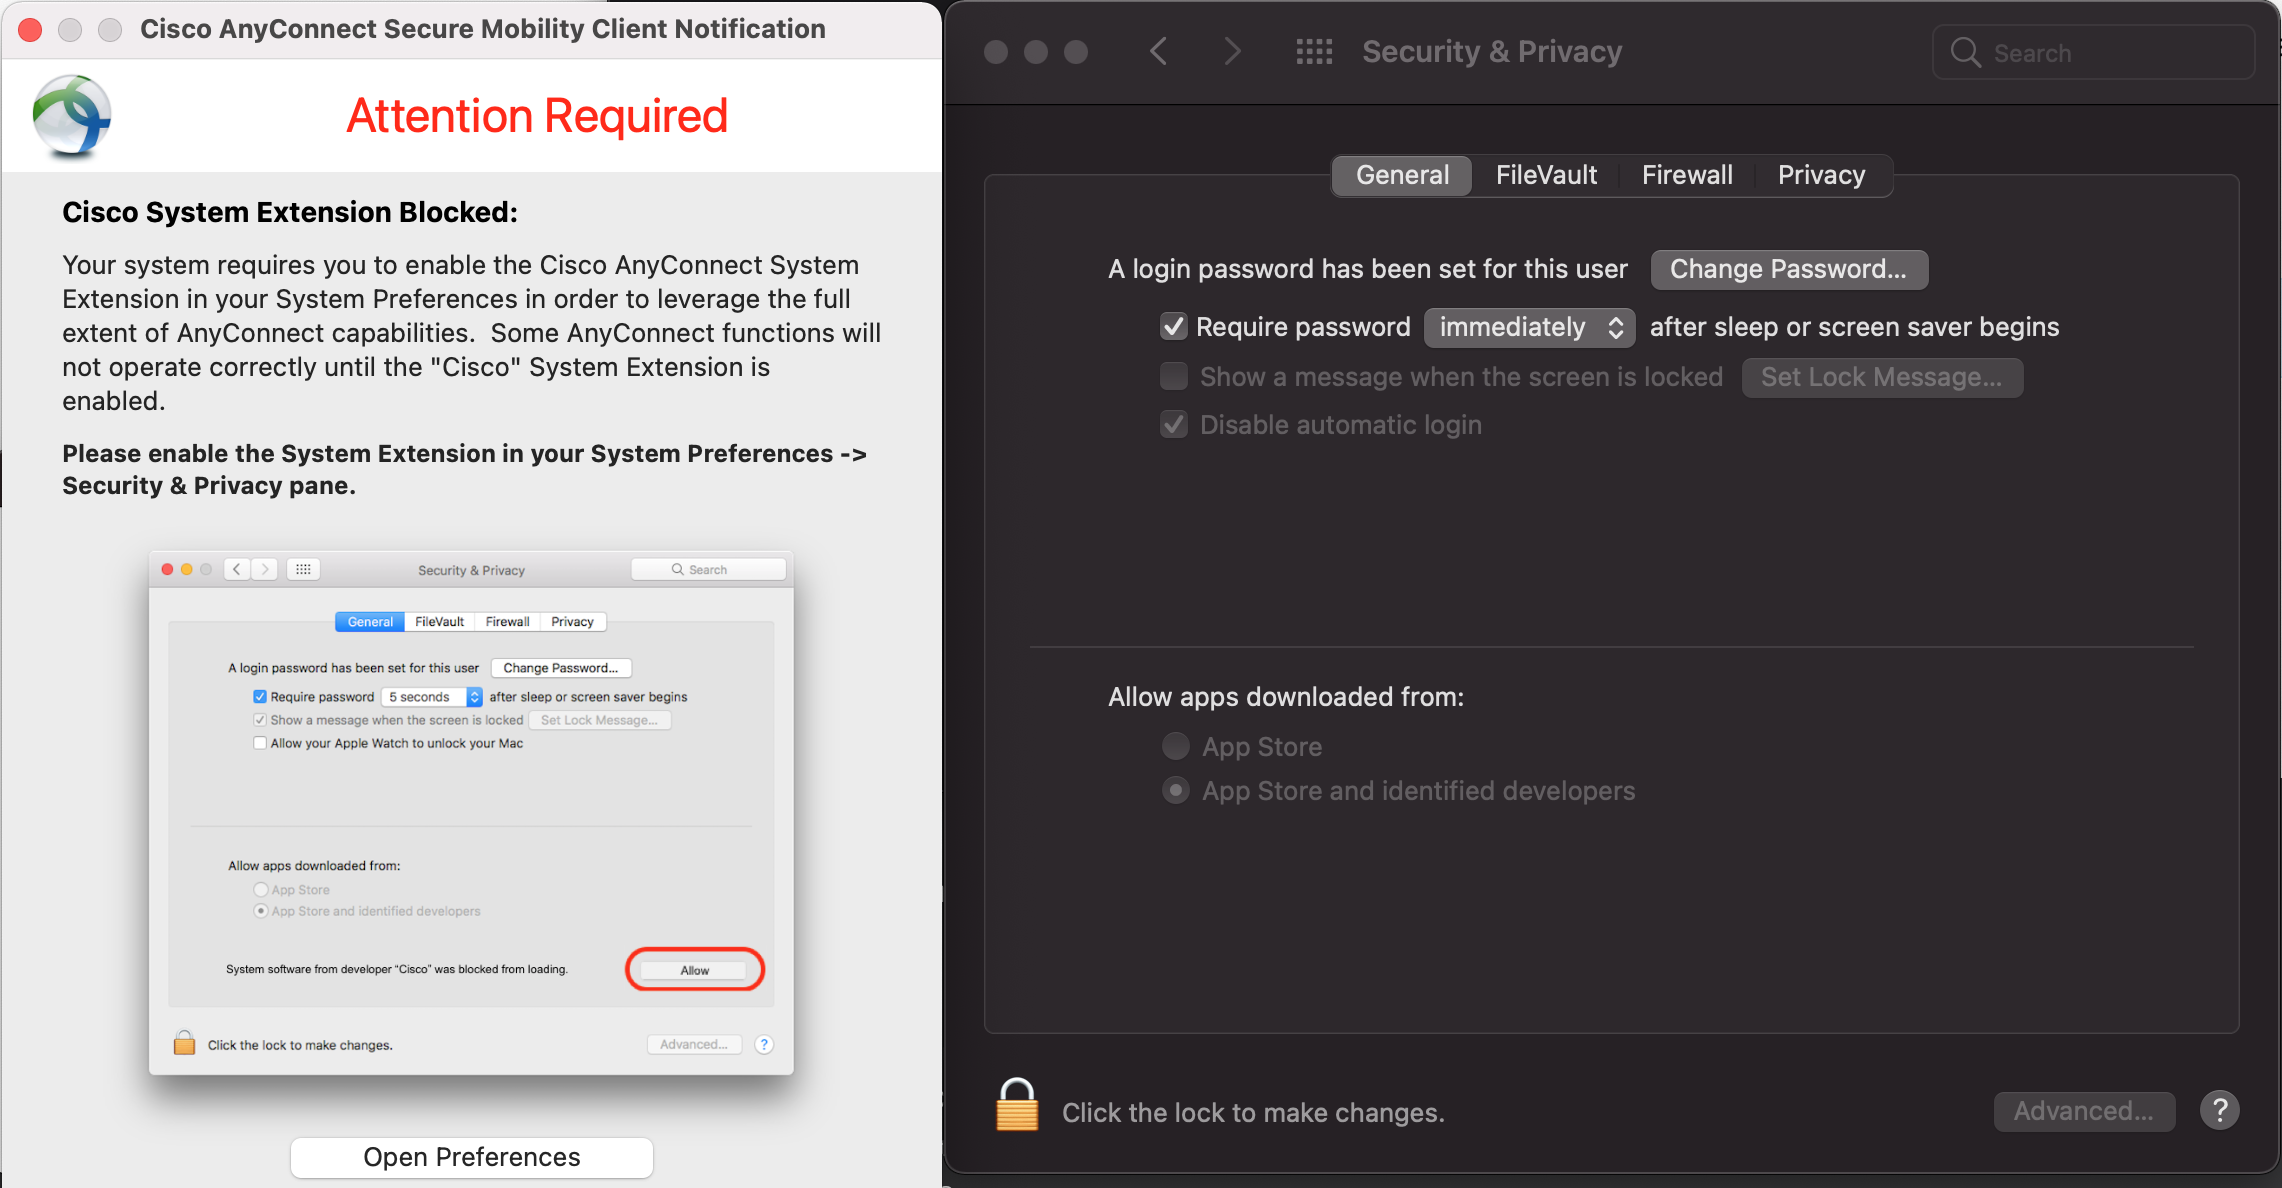2282x1188 pixels.
Task: Open the Privacy tab
Action: 1821,175
